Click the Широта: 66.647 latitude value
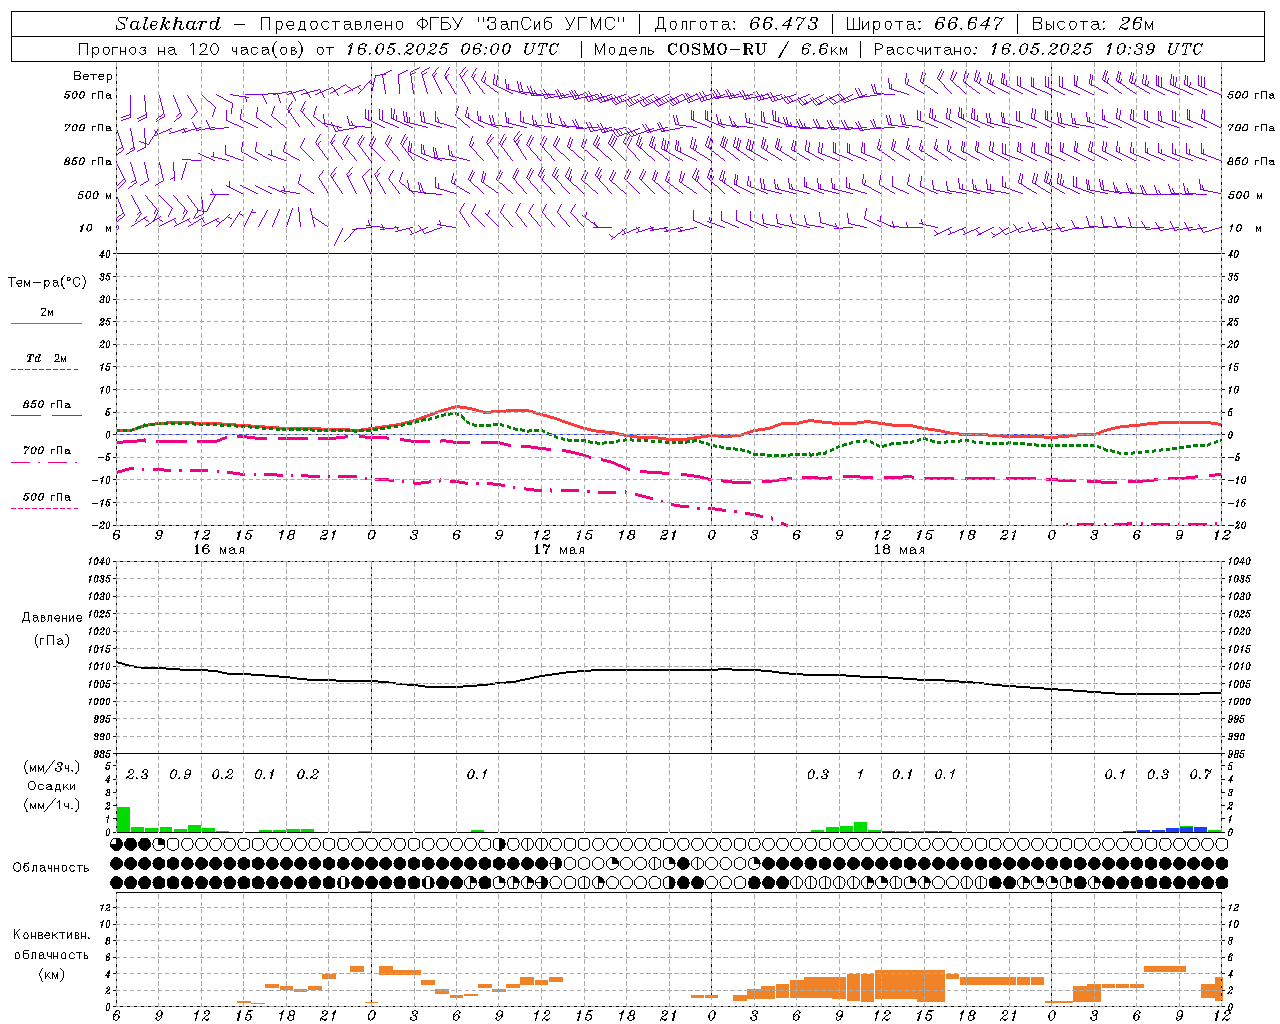 (924, 24)
